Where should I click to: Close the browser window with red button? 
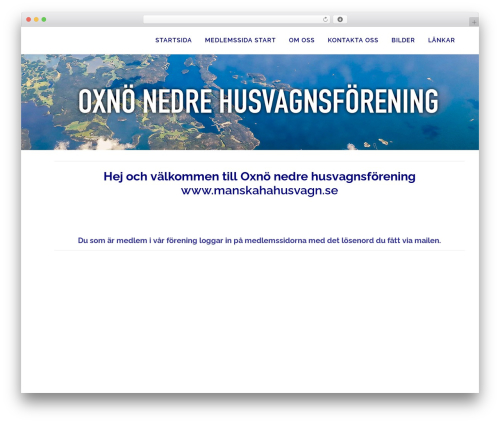click(x=29, y=20)
